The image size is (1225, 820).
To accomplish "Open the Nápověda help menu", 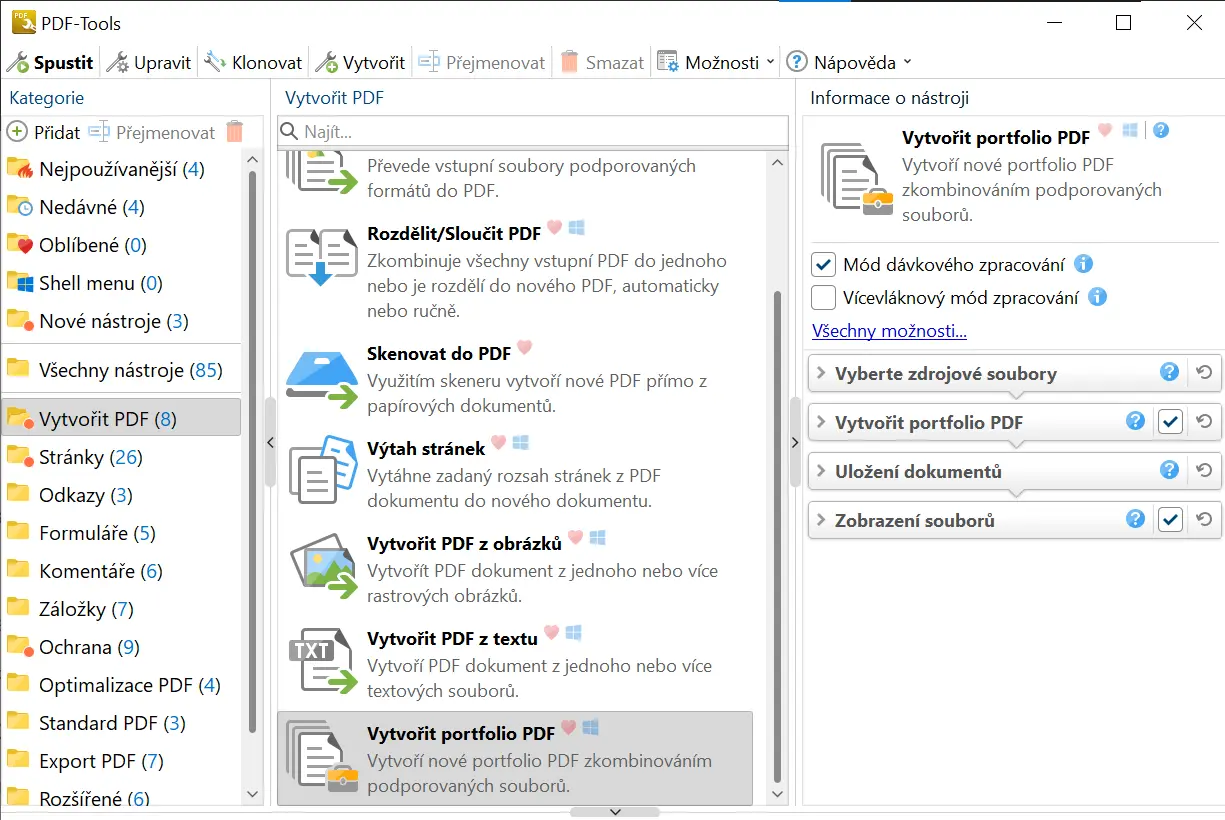I will [x=849, y=62].
